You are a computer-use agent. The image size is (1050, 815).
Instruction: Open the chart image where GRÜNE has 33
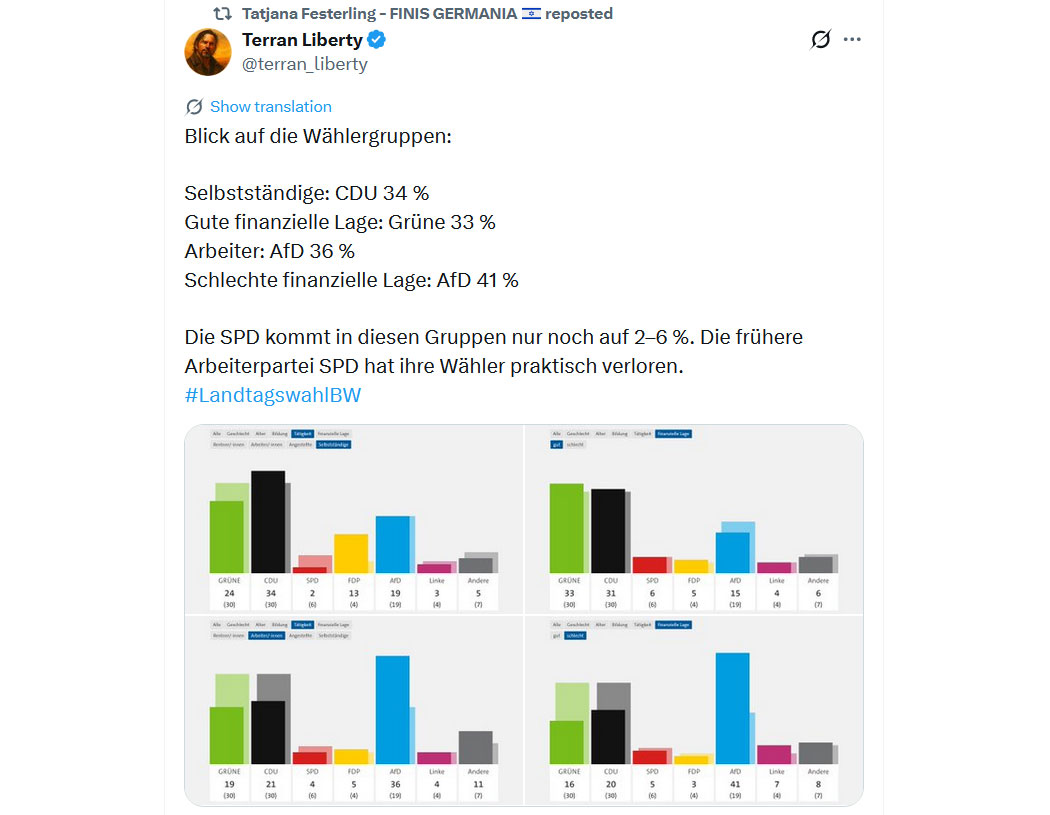click(x=694, y=518)
